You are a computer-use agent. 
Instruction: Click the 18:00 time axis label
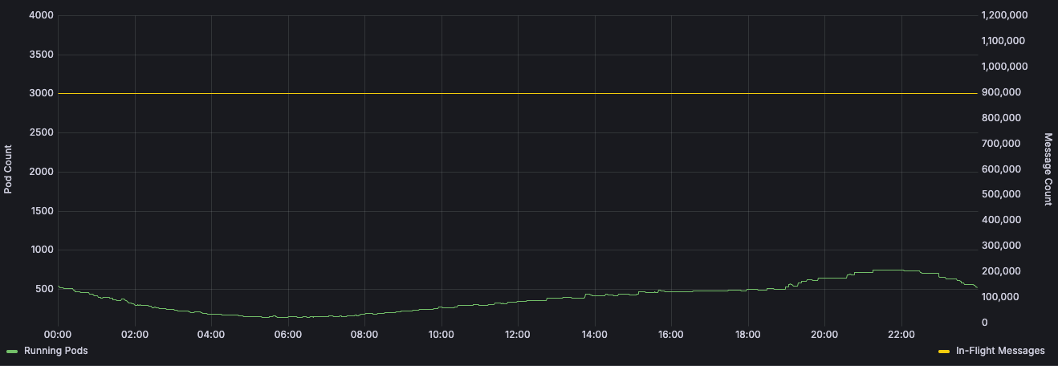pos(748,334)
